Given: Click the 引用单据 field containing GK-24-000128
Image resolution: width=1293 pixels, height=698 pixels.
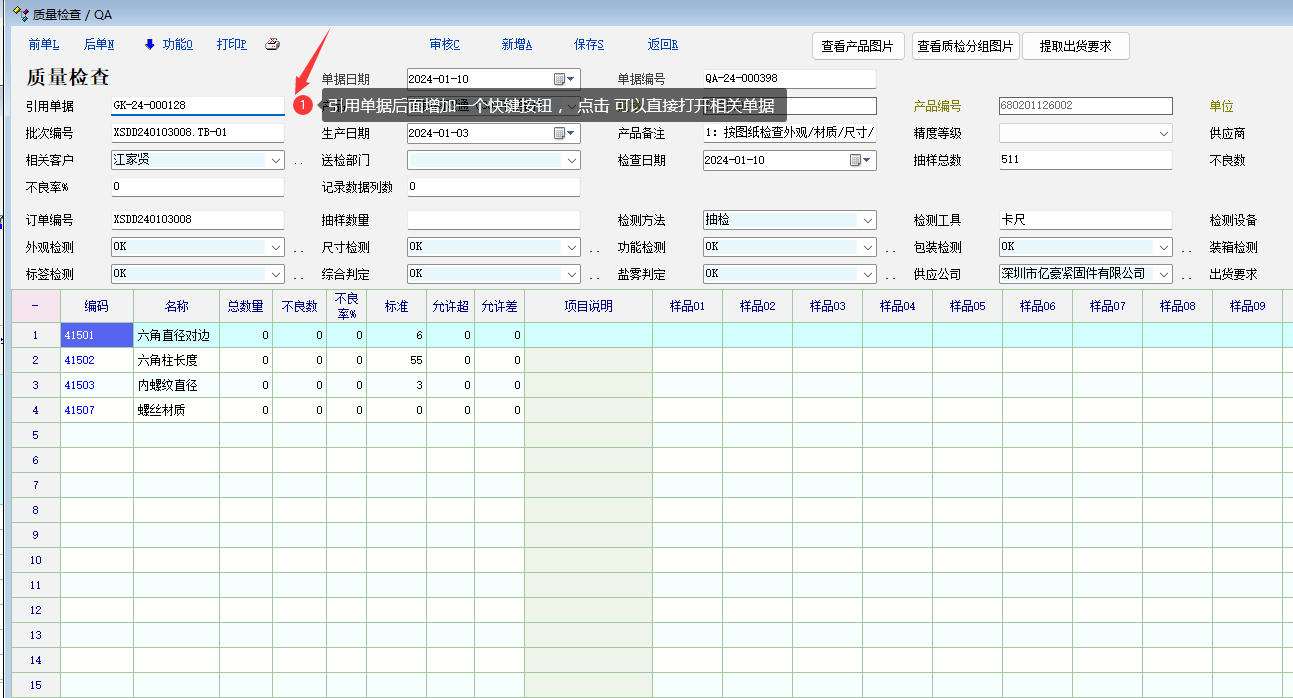Looking at the screenshot, I should (x=197, y=106).
